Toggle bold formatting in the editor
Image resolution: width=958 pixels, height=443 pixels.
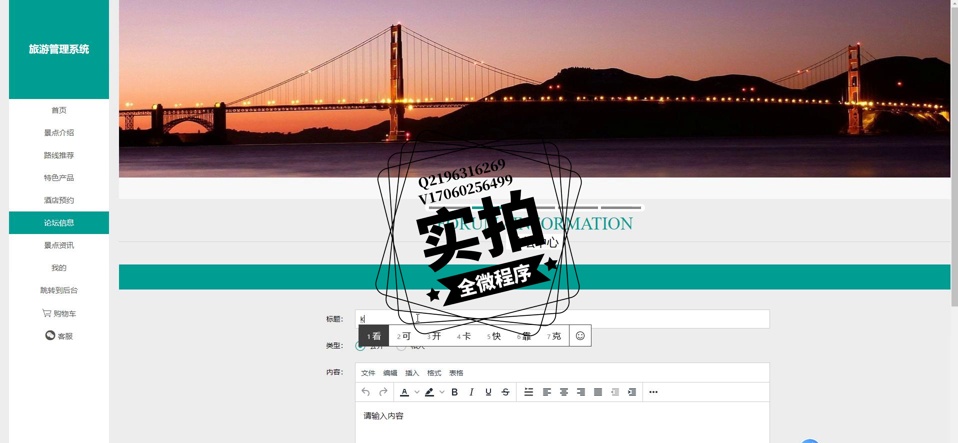point(455,392)
